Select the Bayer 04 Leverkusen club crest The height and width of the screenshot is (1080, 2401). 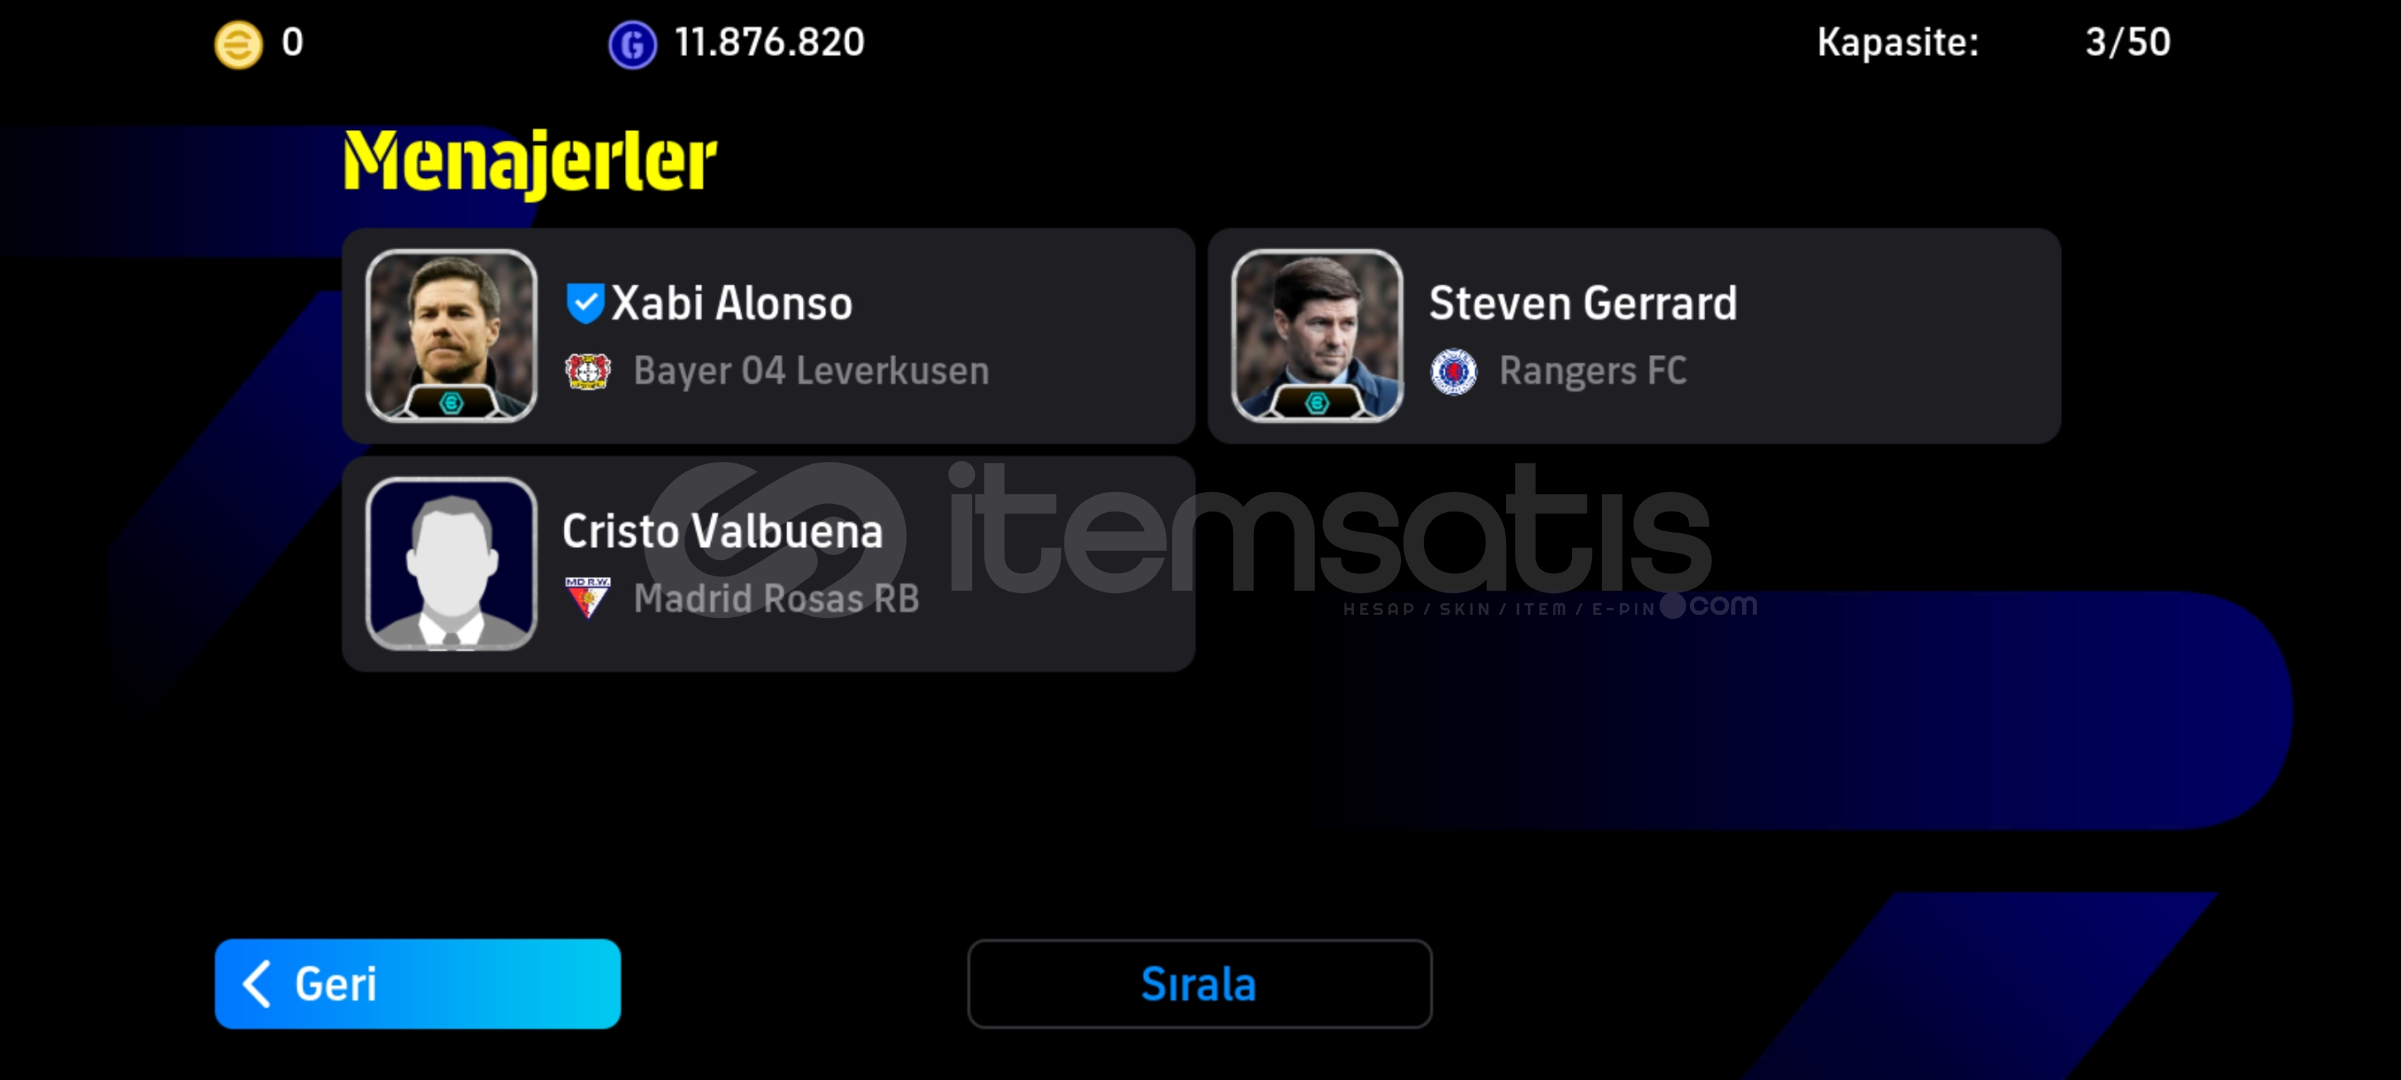click(588, 371)
